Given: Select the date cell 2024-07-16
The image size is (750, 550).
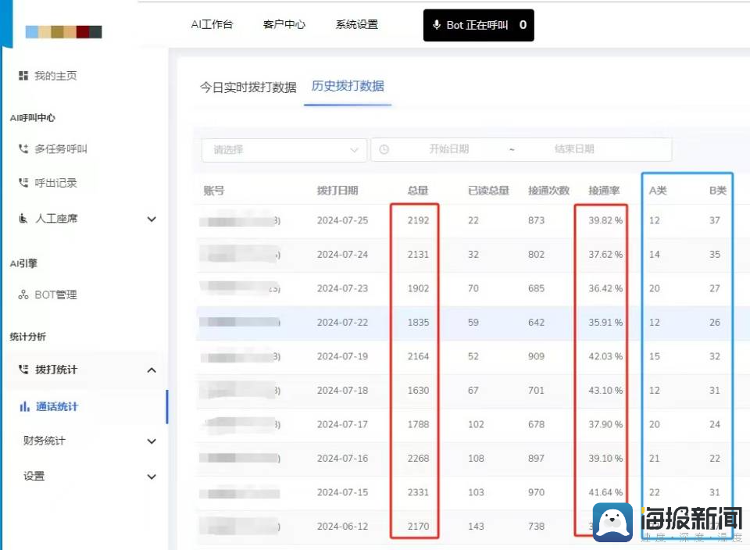Looking at the screenshot, I should (x=342, y=458).
